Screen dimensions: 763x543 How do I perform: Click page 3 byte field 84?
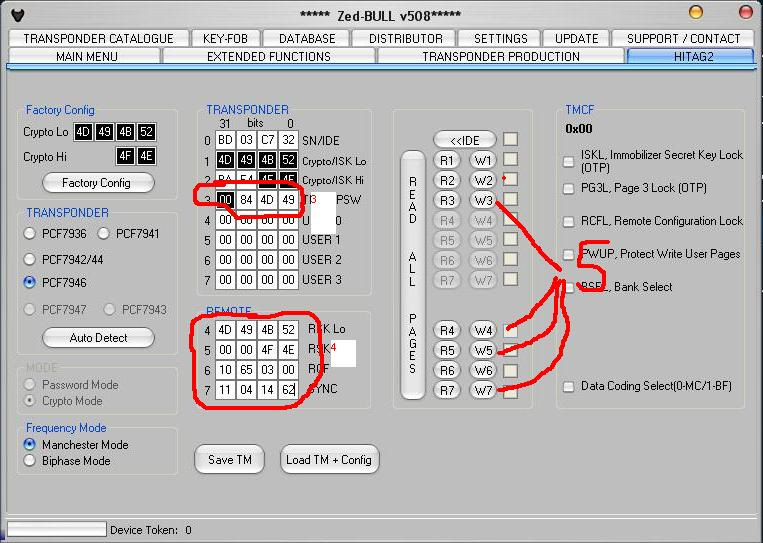246,200
